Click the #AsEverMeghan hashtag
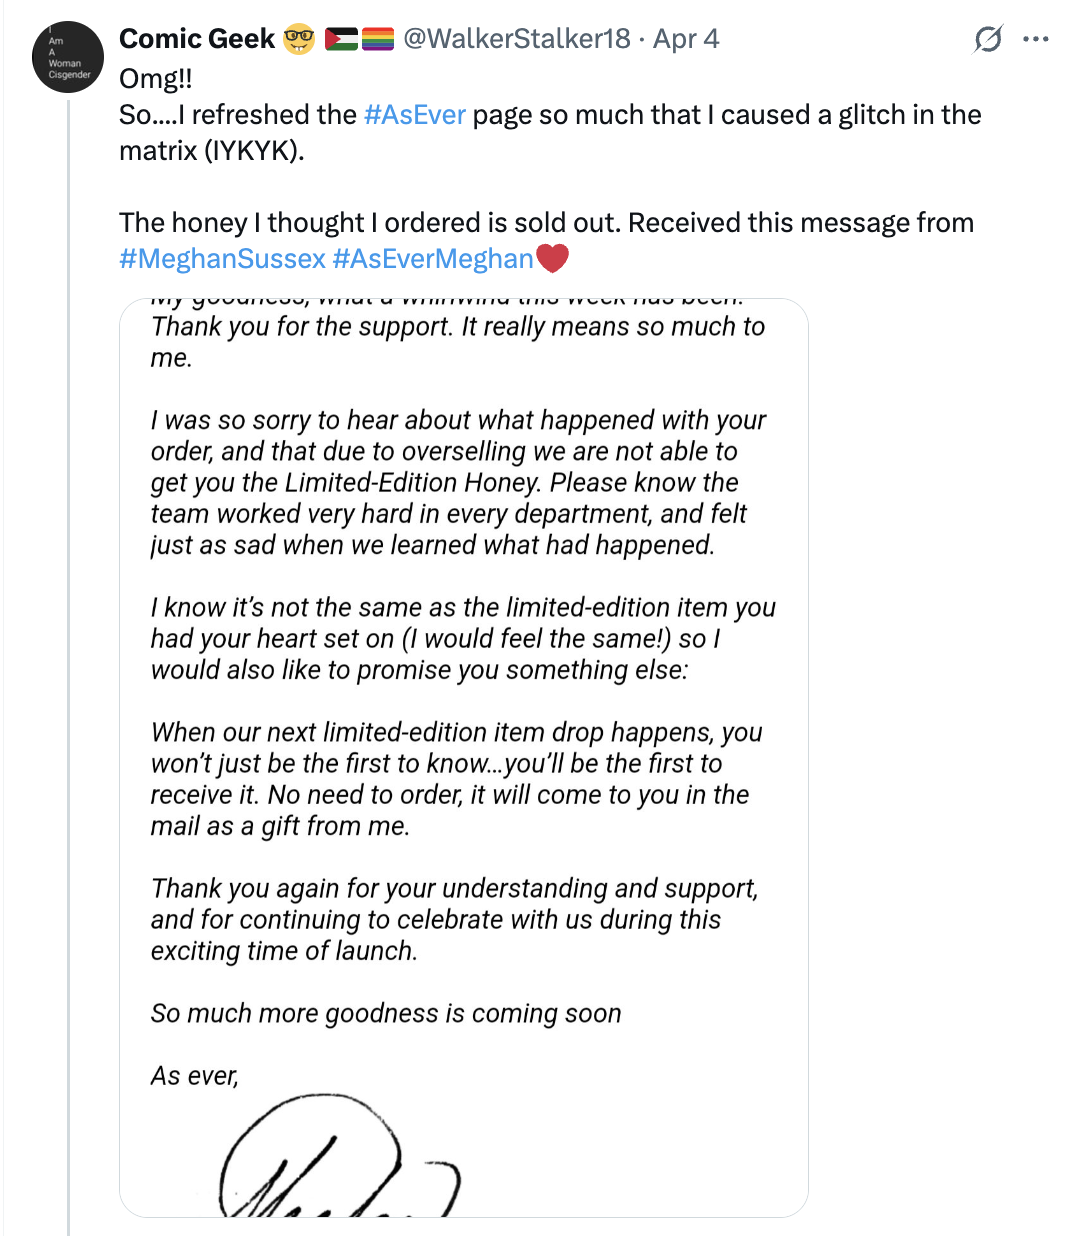Image resolution: width=1078 pixels, height=1236 pixels. click(x=432, y=258)
